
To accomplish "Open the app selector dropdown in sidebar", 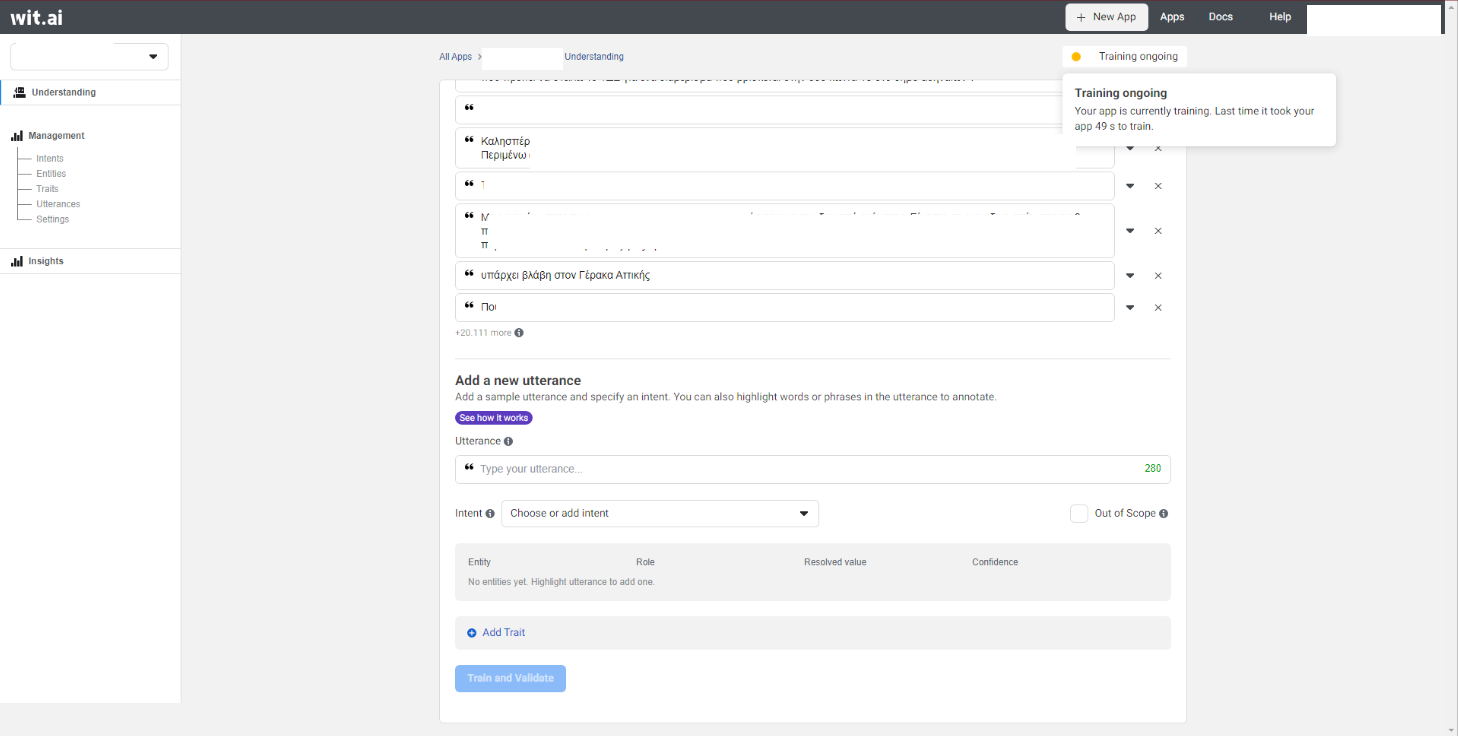I will pos(89,57).
